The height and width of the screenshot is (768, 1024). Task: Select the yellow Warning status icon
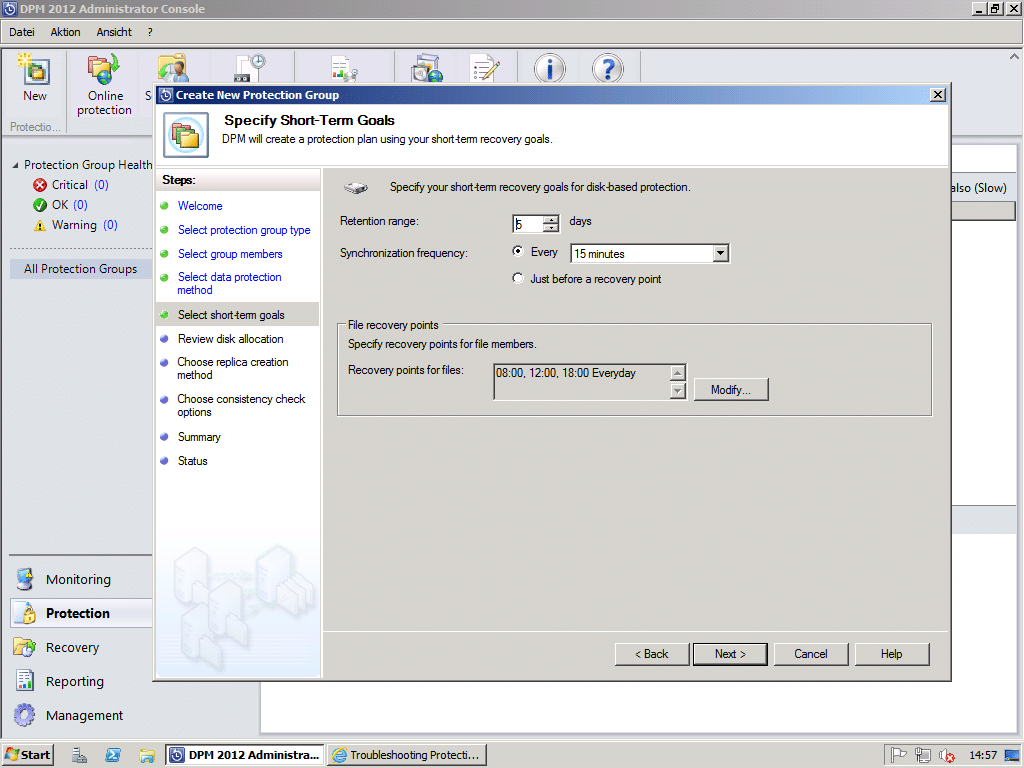40,225
